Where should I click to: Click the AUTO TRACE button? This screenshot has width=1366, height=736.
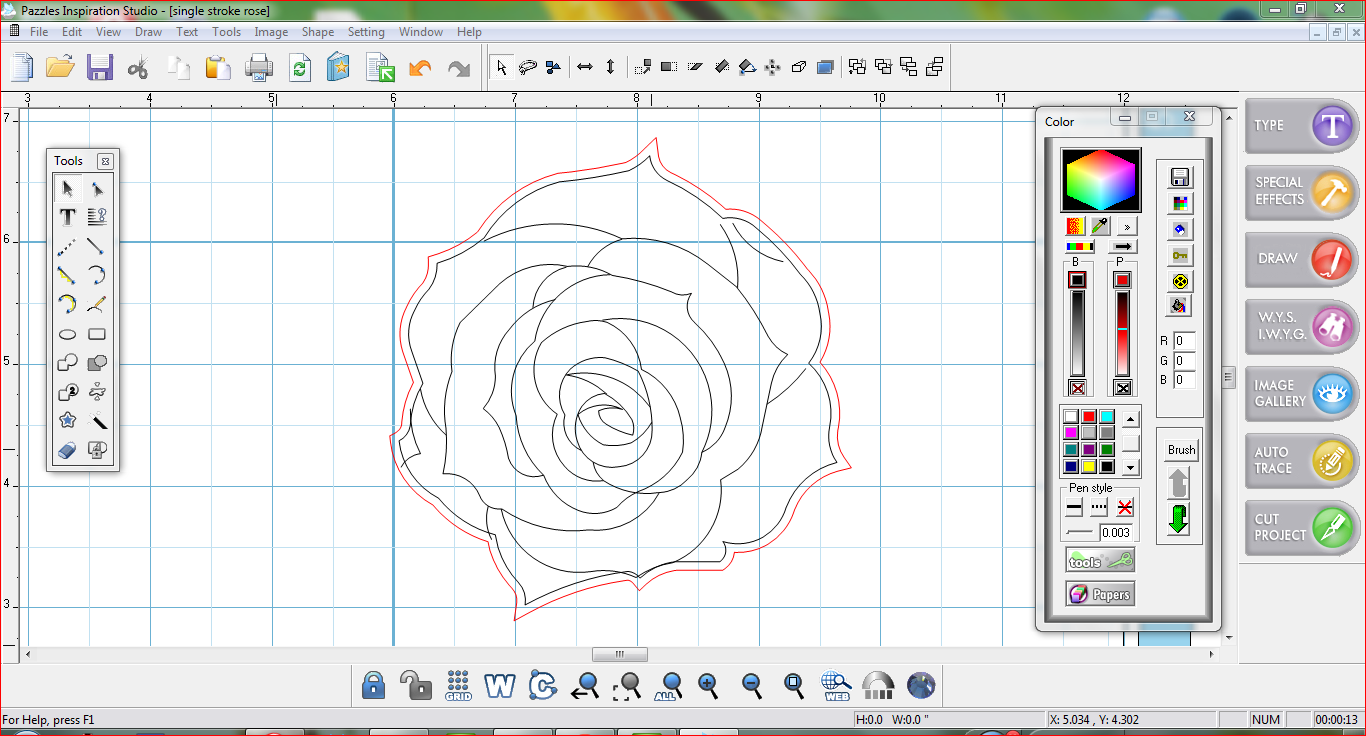coord(1302,460)
